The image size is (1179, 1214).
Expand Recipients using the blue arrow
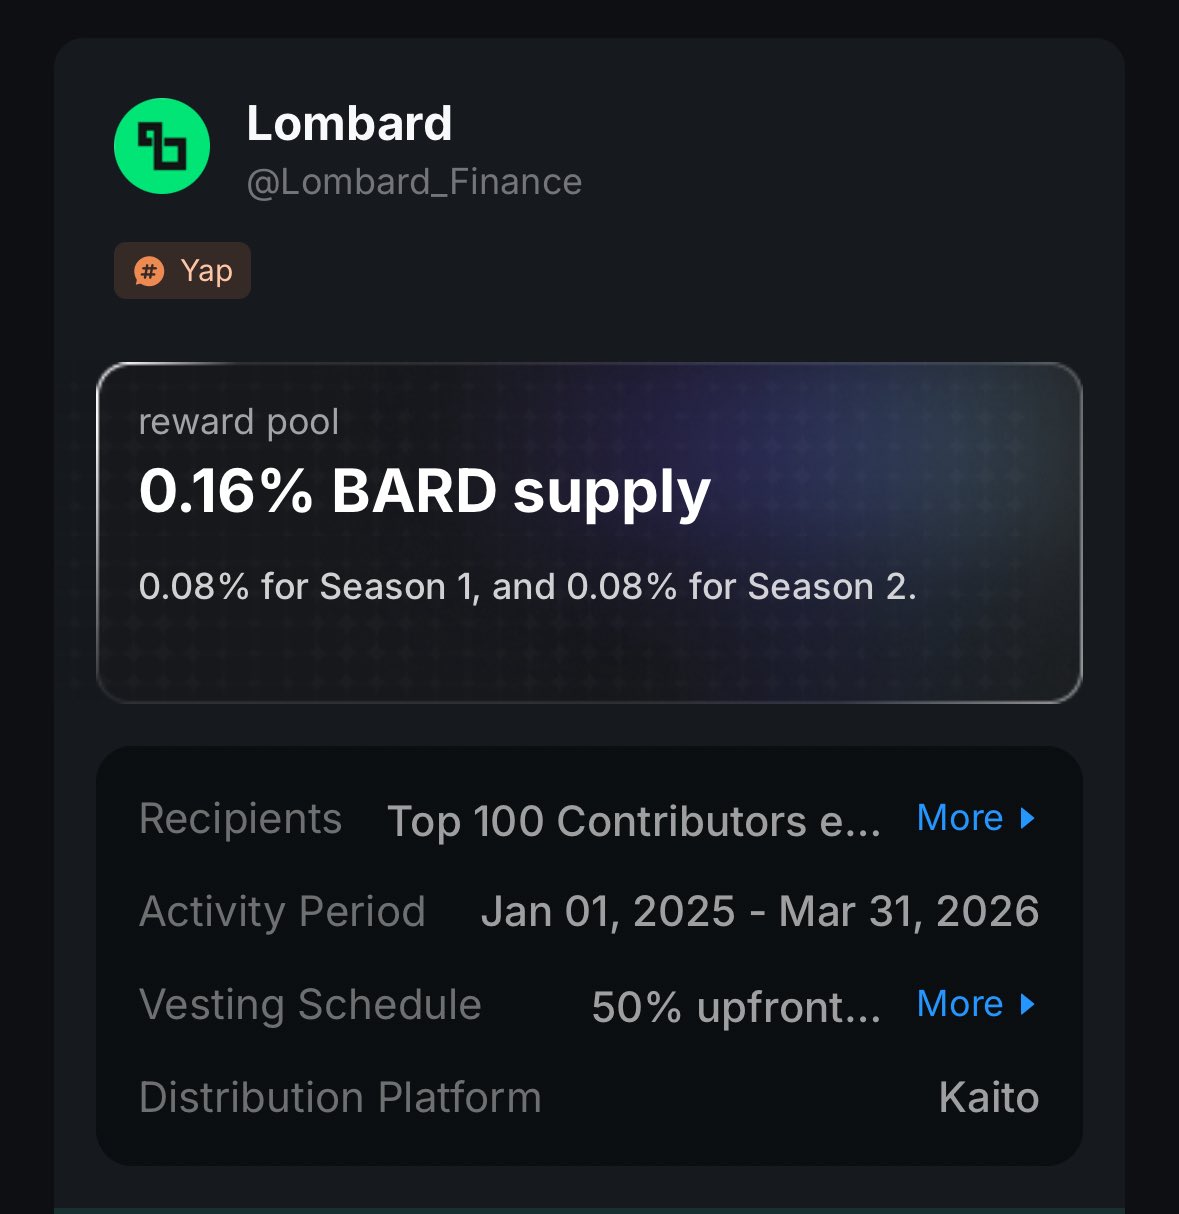(1027, 818)
